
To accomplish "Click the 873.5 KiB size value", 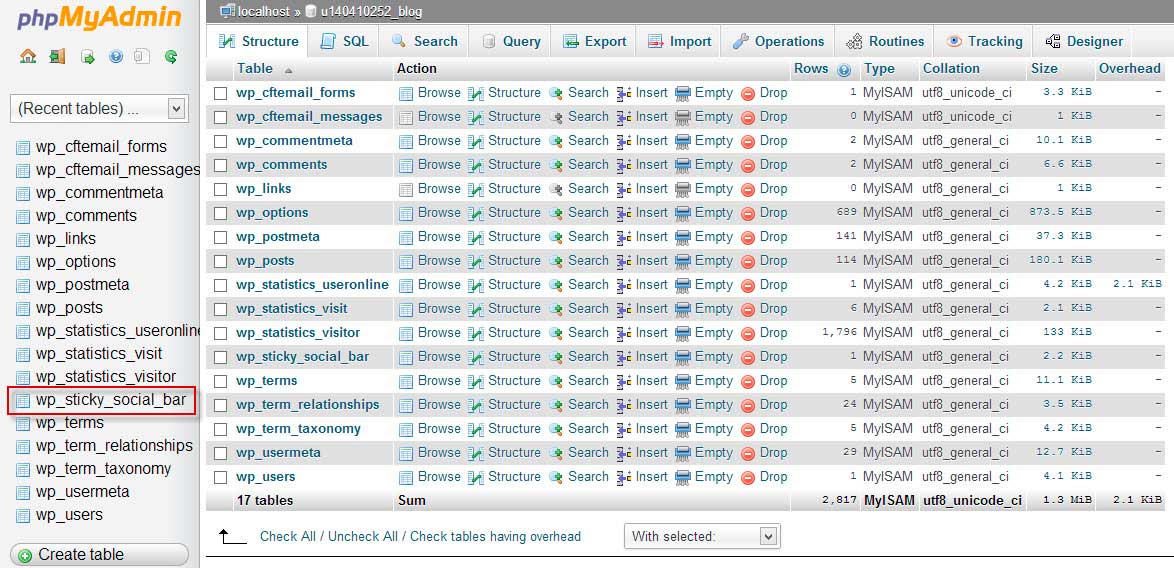I will [1060, 213].
